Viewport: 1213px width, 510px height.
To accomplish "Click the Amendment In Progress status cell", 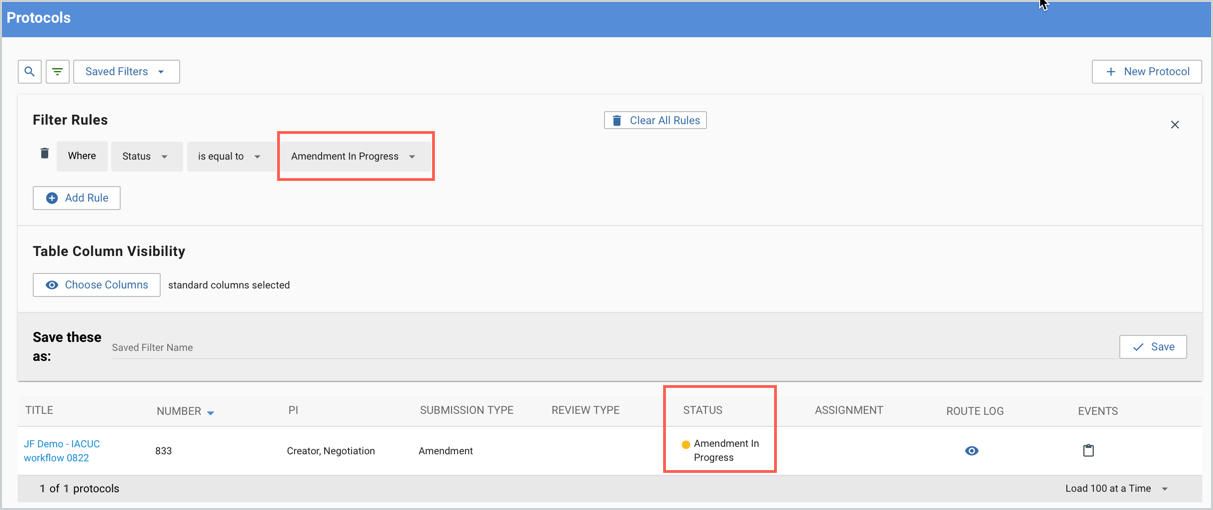I will pos(720,451).
